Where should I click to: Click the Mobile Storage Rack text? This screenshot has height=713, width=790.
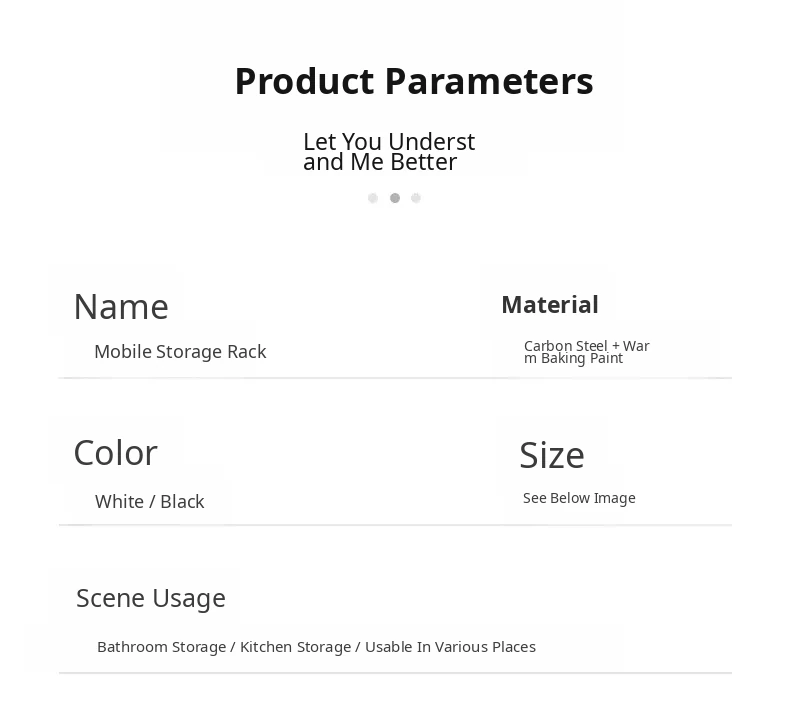pyautogui.click(x=180, y=351)
